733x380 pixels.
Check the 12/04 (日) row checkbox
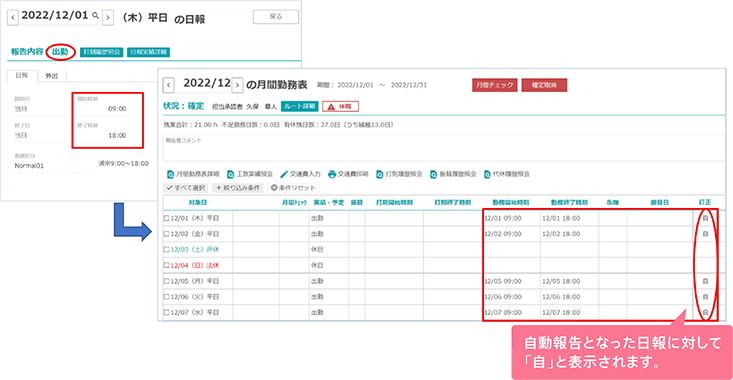point(166,265)
